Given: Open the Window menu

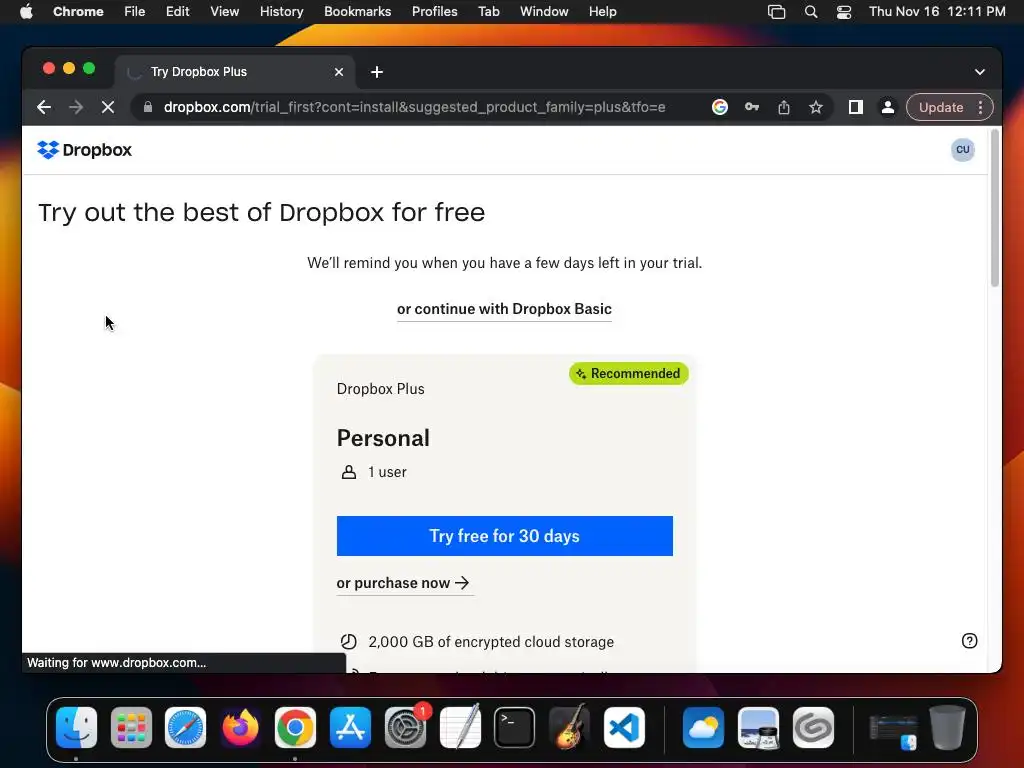Looking at the screenshot, I should (544, 12).
